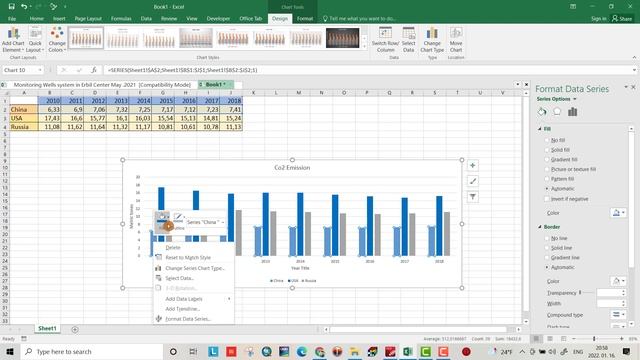640x360 pixels.
Task: Adjust the Transparency slider
Action: coord(580,293)
